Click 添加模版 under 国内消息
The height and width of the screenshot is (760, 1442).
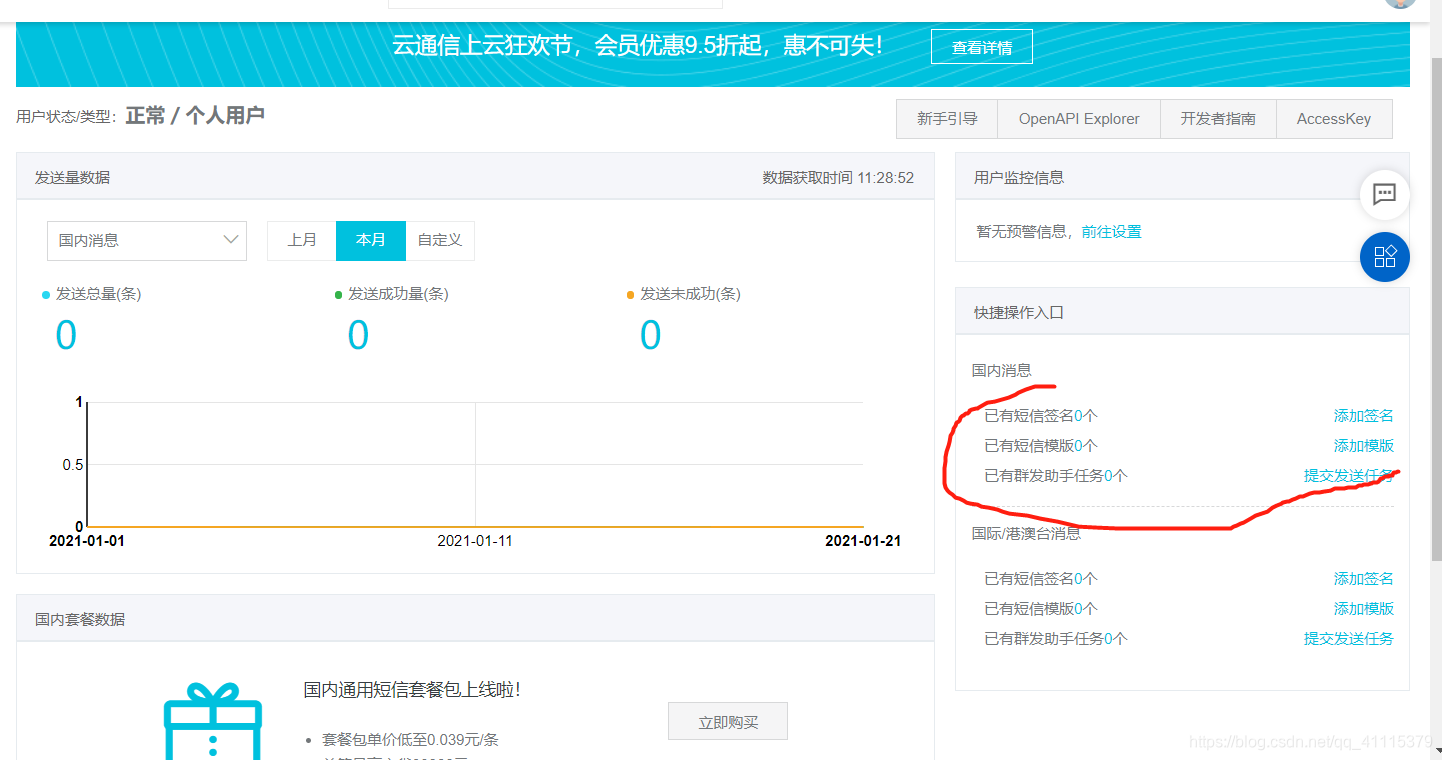coord(1363,446)
